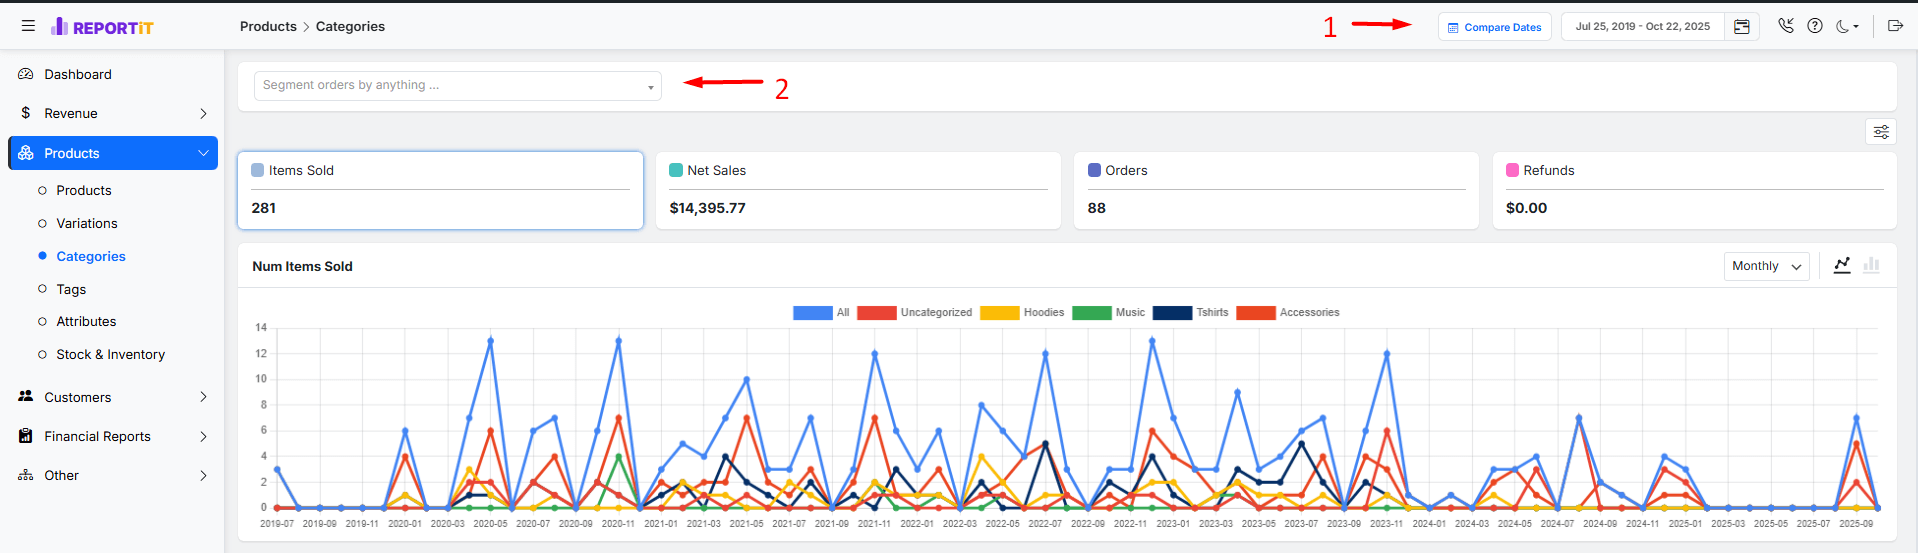Open Stock & Inventory in sidebar
Viewport: 1918px width, 553px height.
click(110, 355)
